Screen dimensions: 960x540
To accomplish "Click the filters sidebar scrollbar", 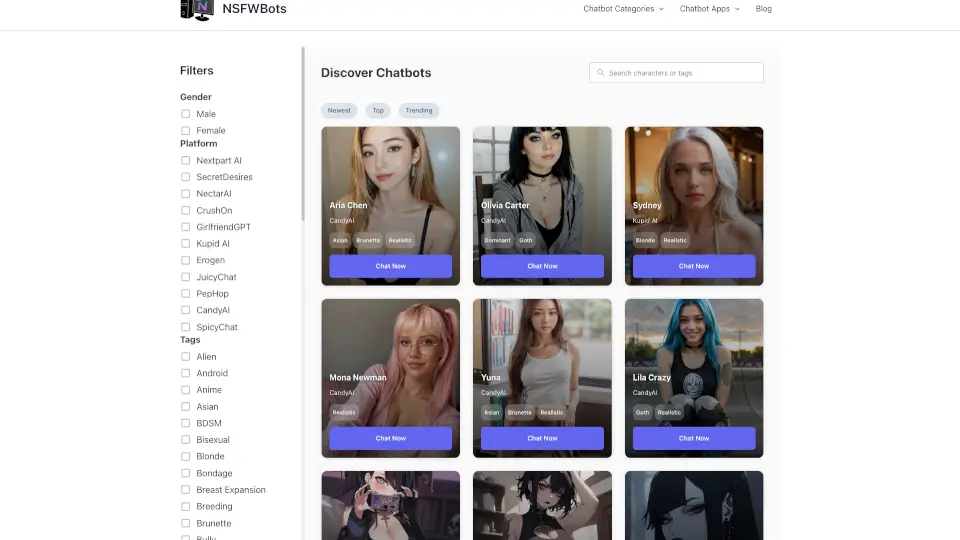I will [302, 133].
